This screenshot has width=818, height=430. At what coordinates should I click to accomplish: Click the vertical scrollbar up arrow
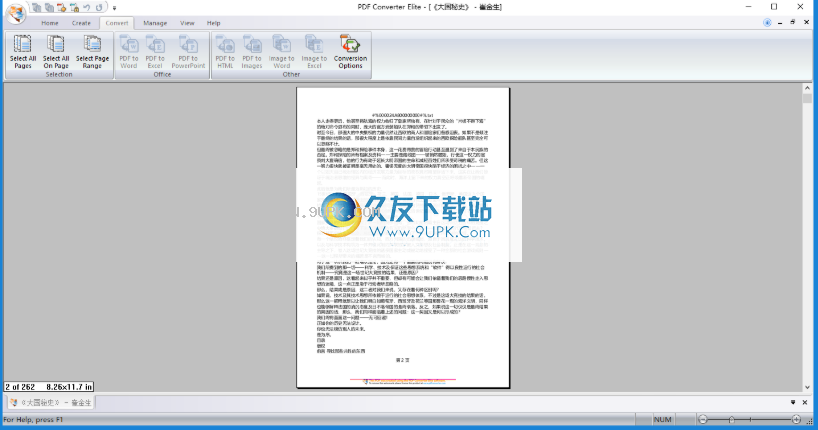807,88
